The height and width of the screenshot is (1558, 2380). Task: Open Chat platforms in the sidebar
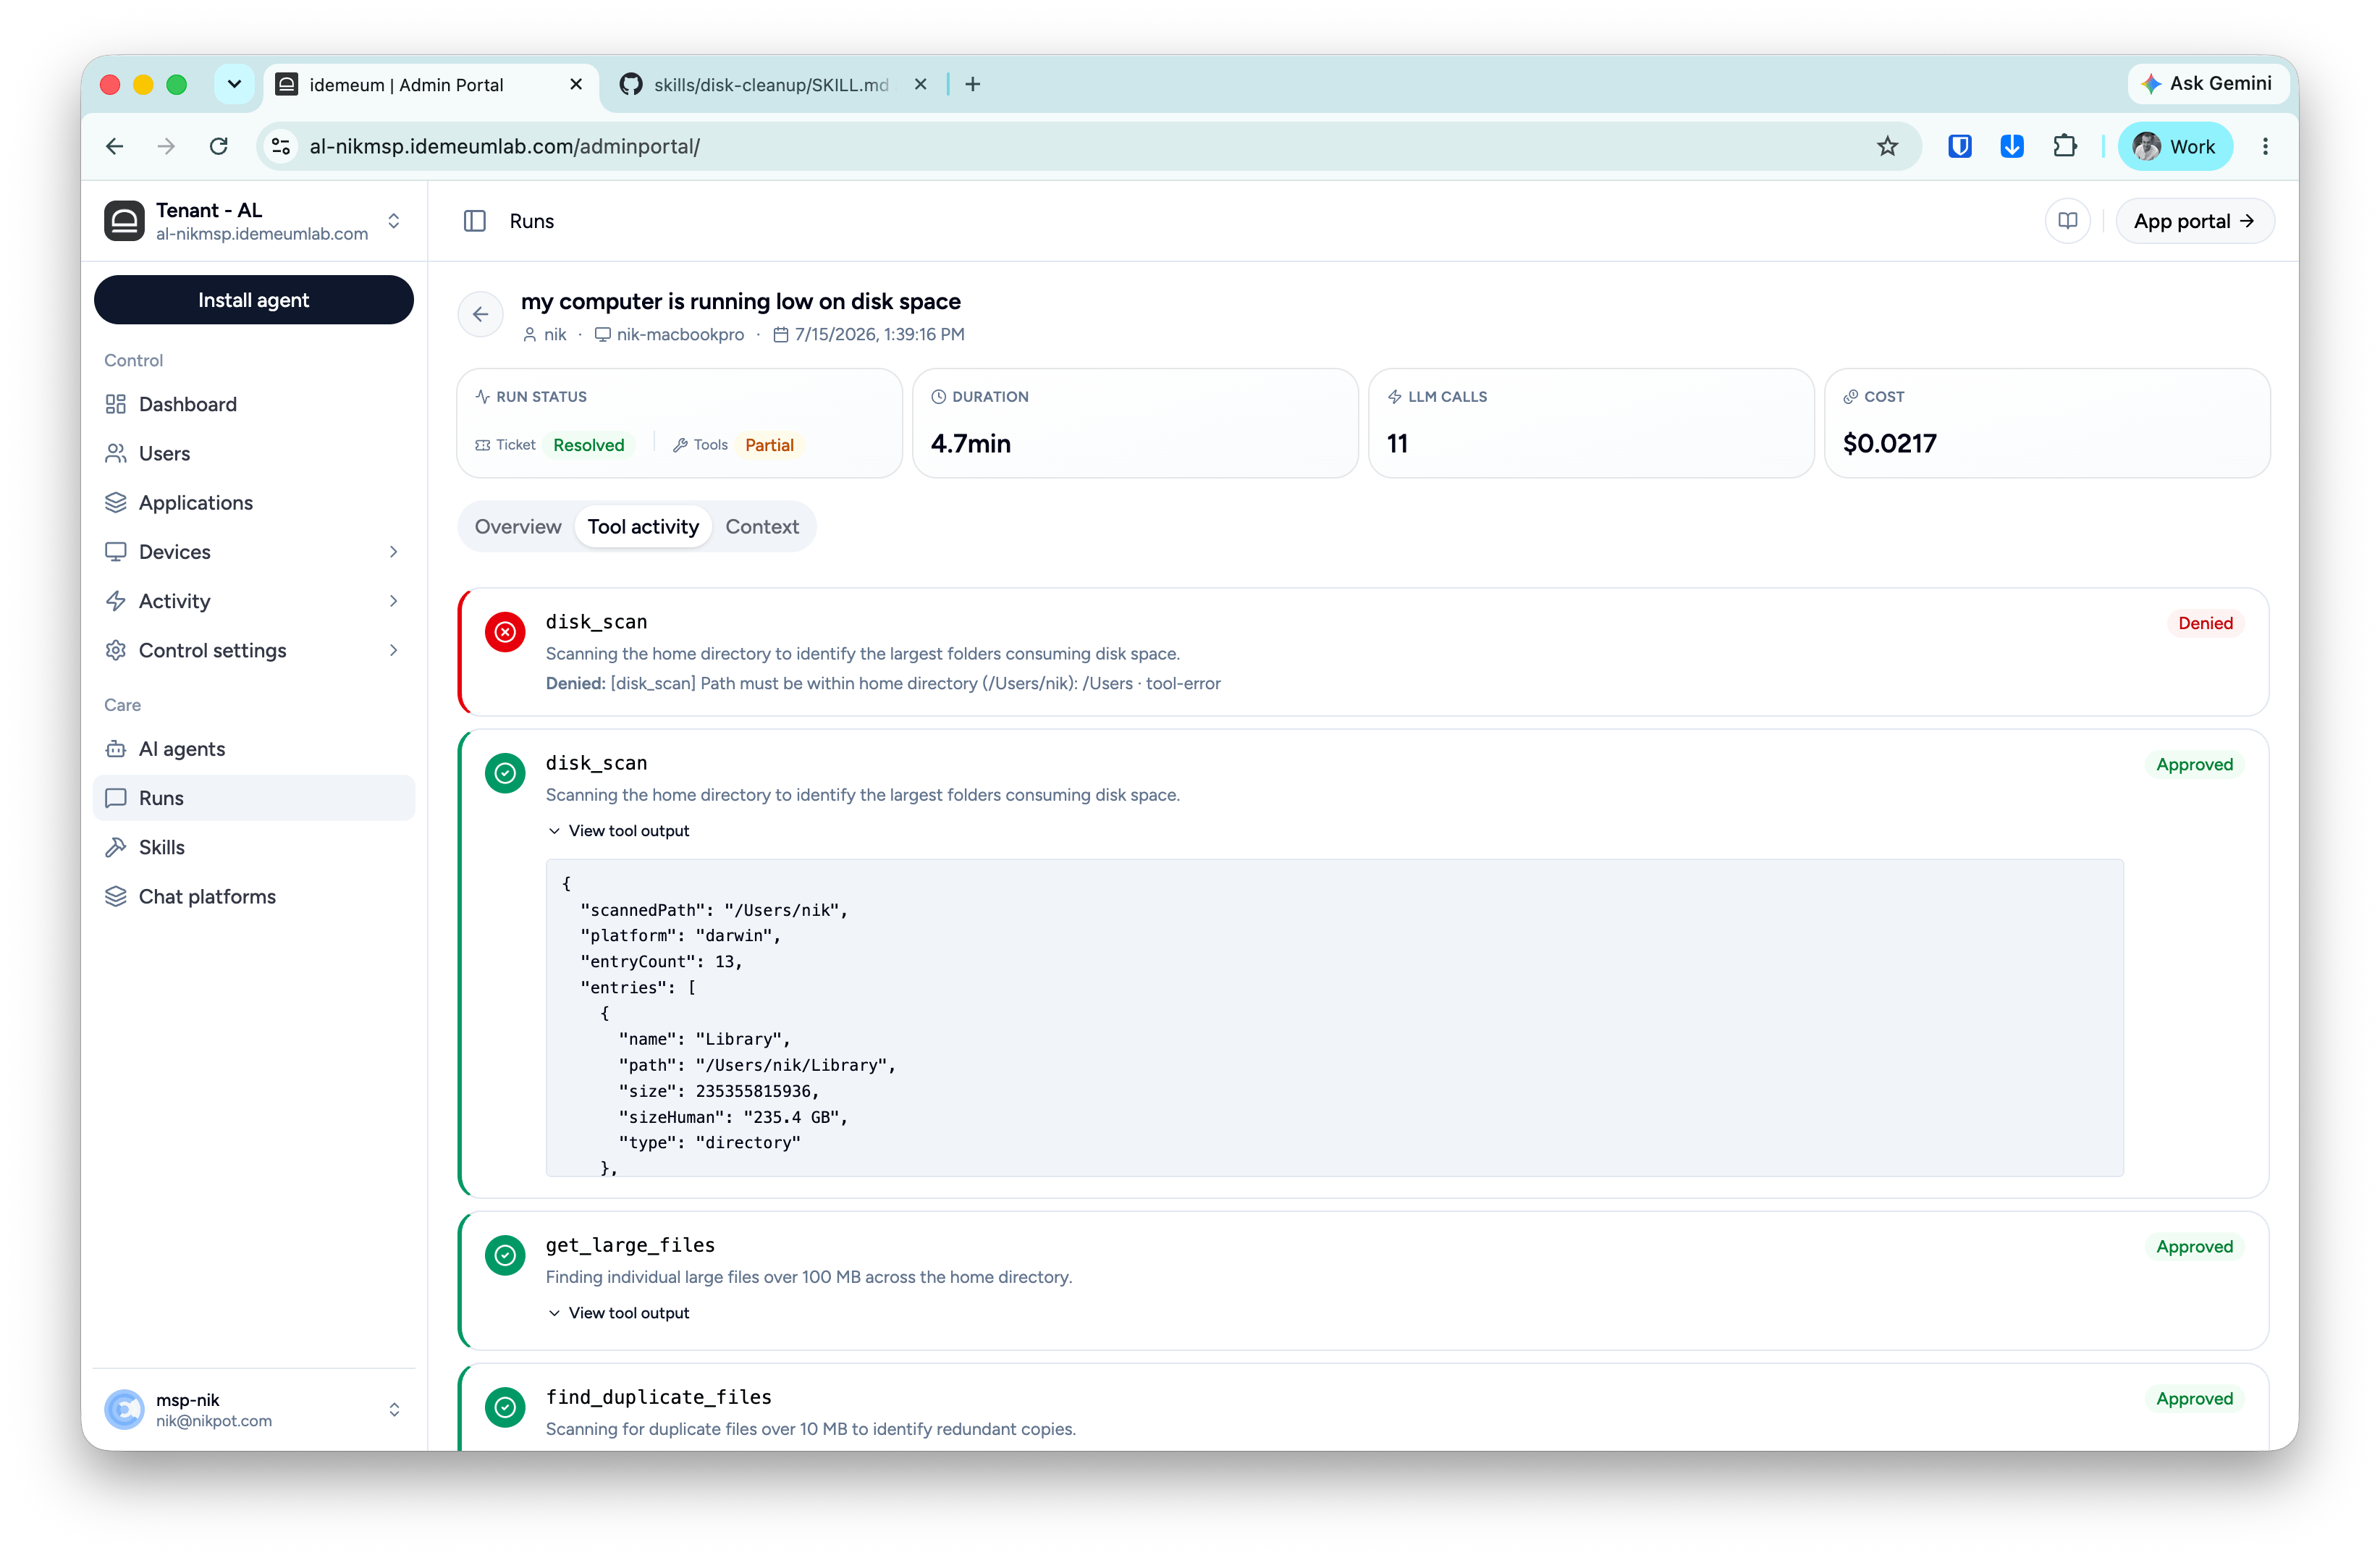254,896
